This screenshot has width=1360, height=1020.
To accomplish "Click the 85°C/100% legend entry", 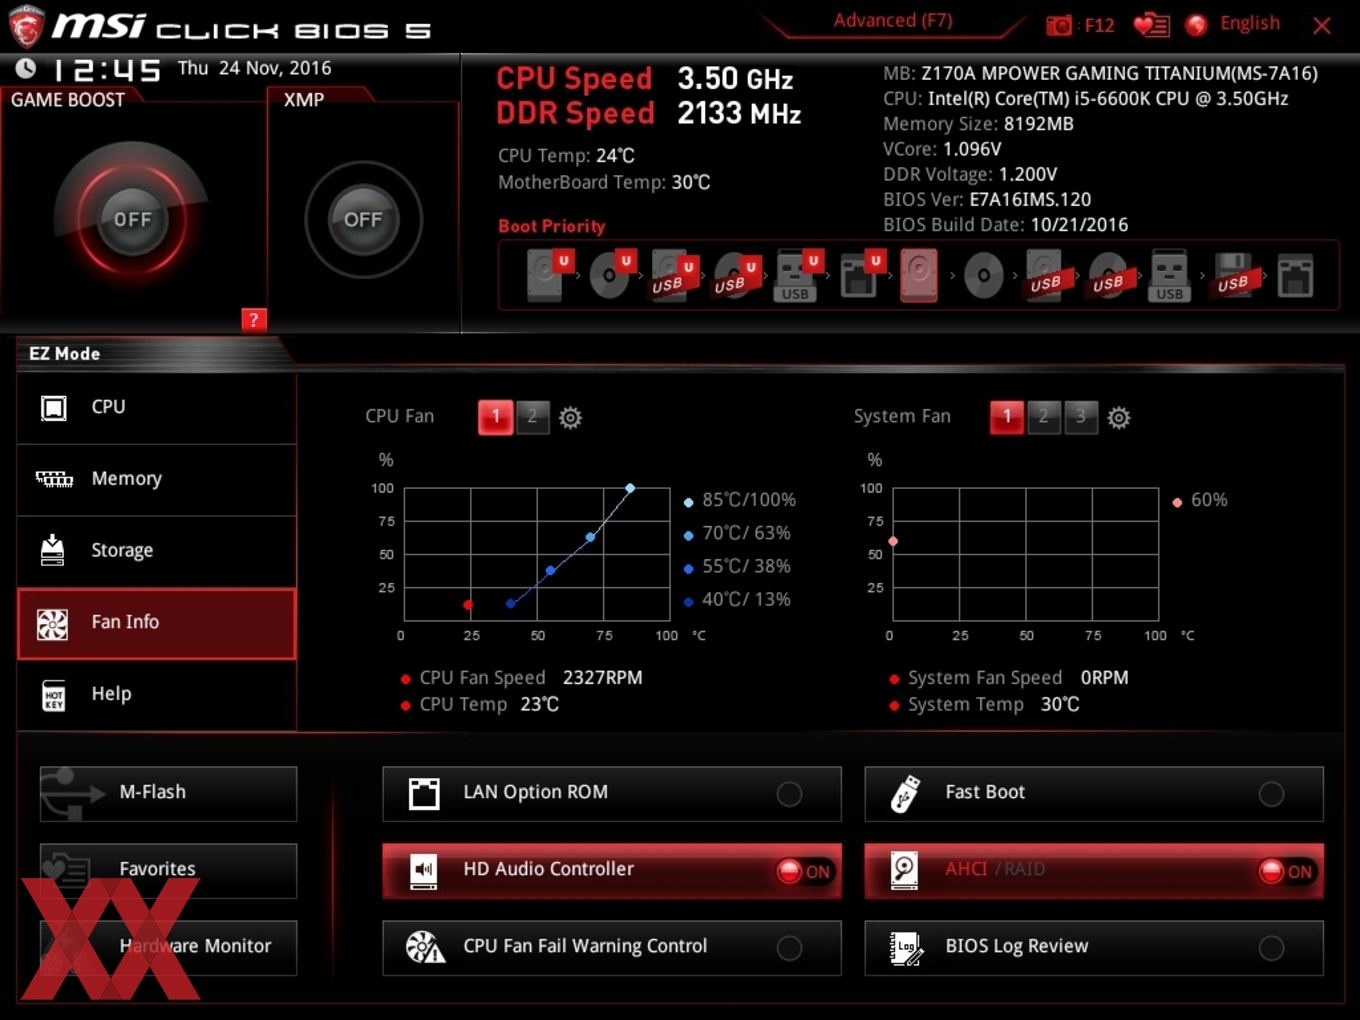I will coord(740,500).
